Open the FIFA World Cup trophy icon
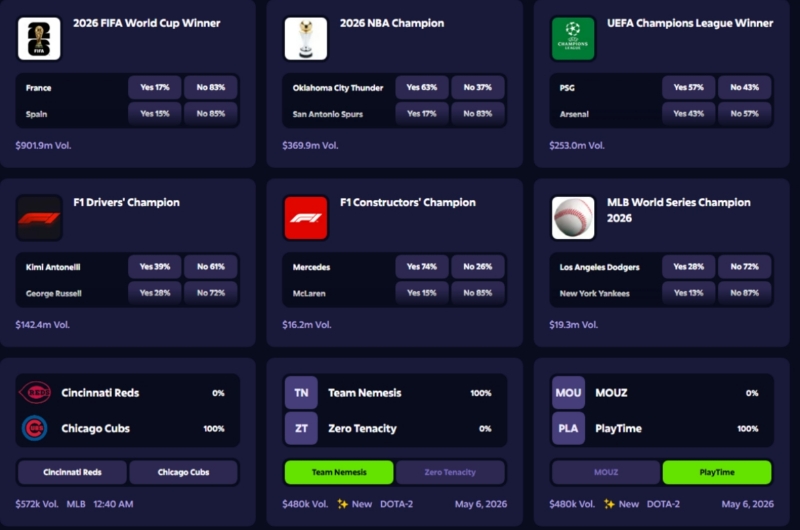 coord(39,39)
